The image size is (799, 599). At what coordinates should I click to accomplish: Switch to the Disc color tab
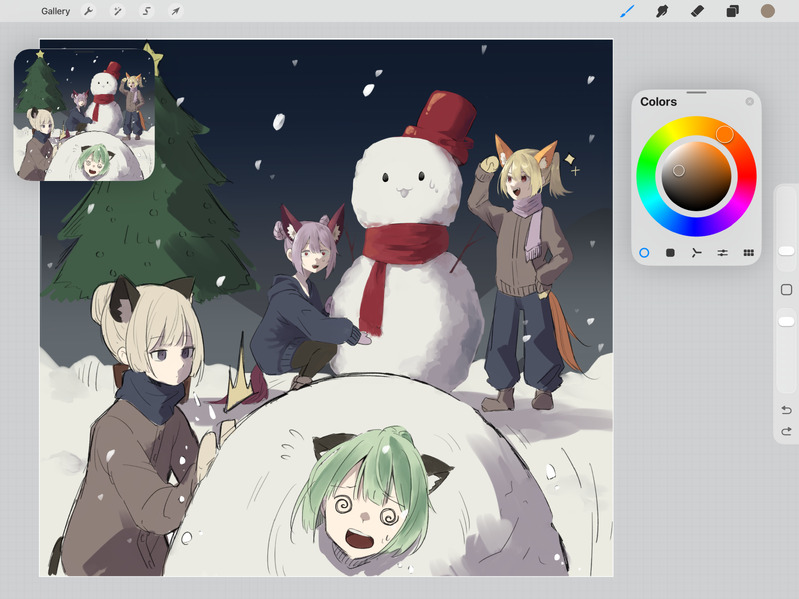point(644,253)
